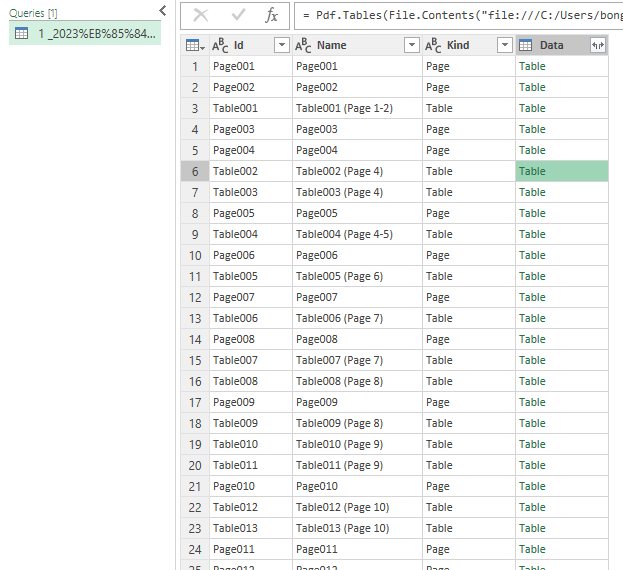623x570 pixels.
Task: Click the Queries [1] pane title
Action: [x=33, y=13]
